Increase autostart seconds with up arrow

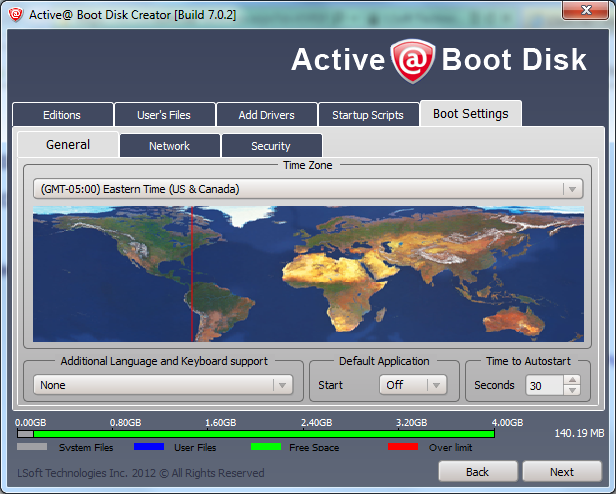pyautogui.click(x=572, y=380)
